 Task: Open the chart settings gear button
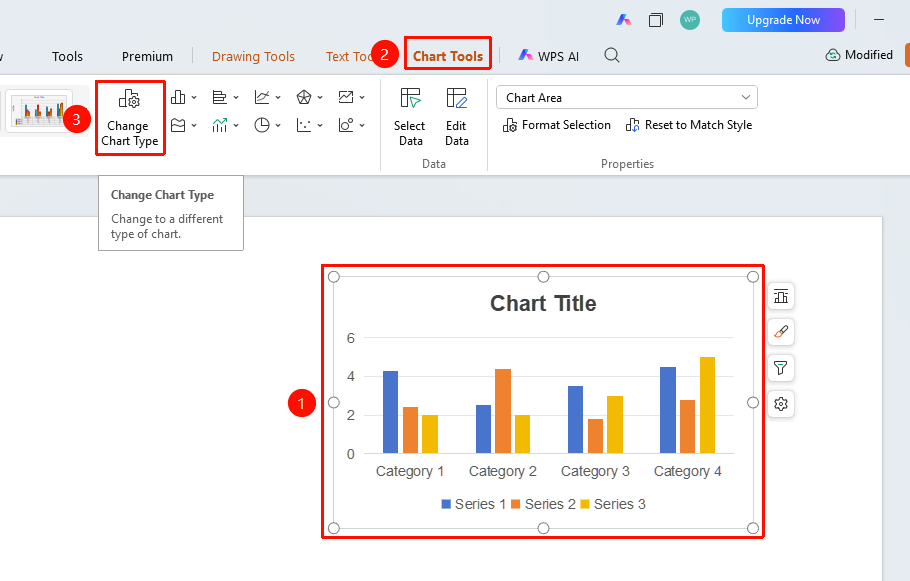point(781,403)
